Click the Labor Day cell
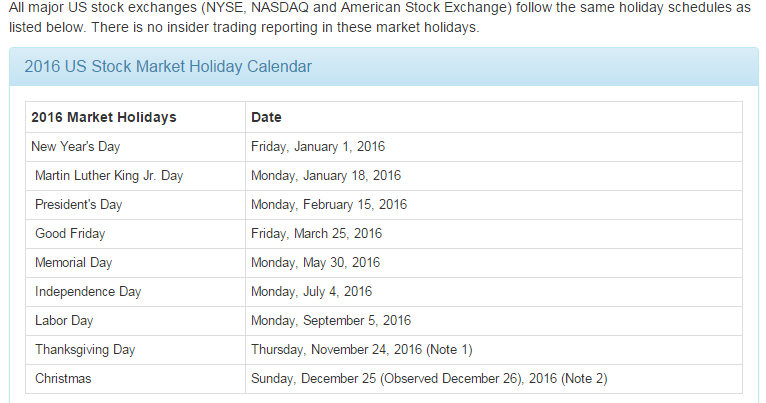This screenshot has height=403, width=766. [x=66, y=321]
